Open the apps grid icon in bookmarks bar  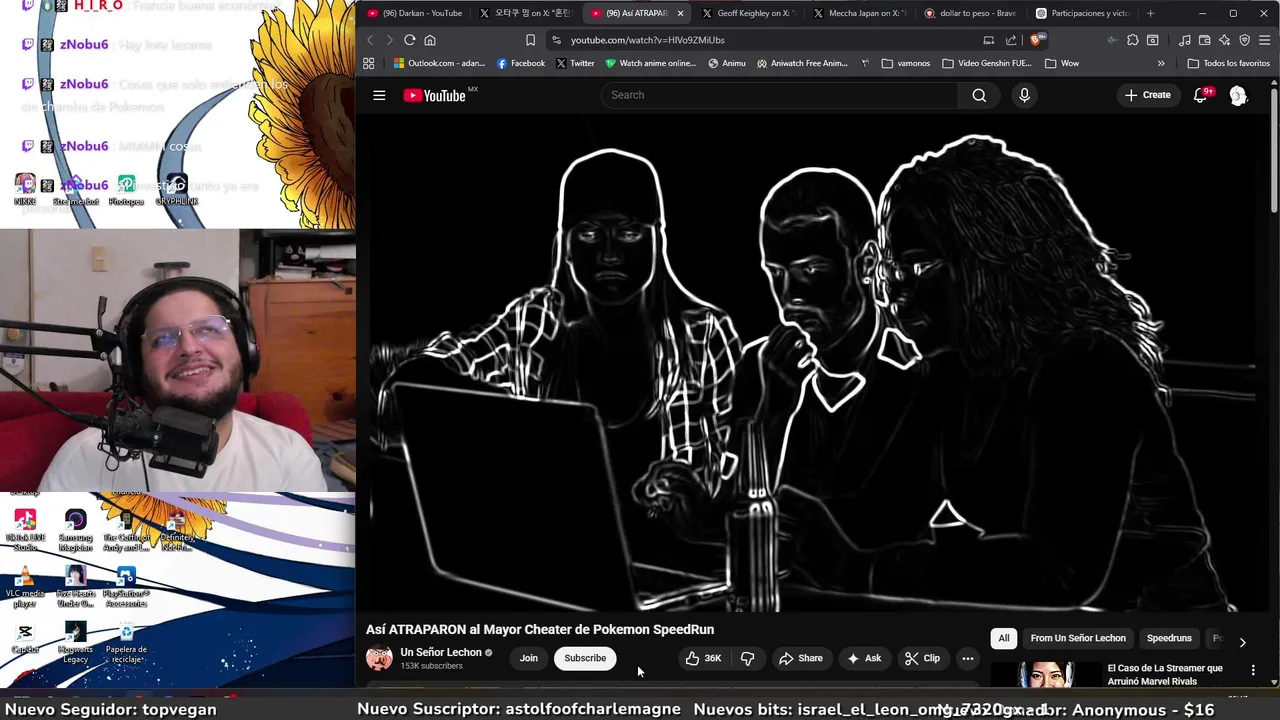[x=368, y=63]
